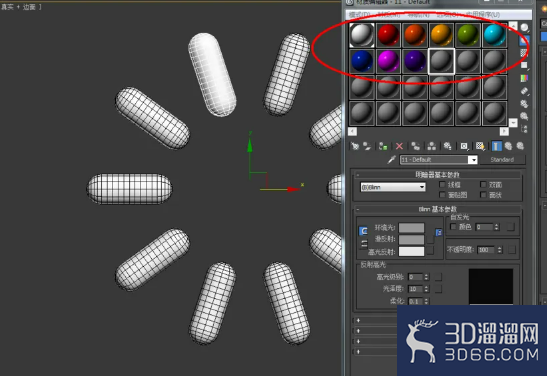
Task: Pick material from object with eyedropper
Action: point(392,160)
